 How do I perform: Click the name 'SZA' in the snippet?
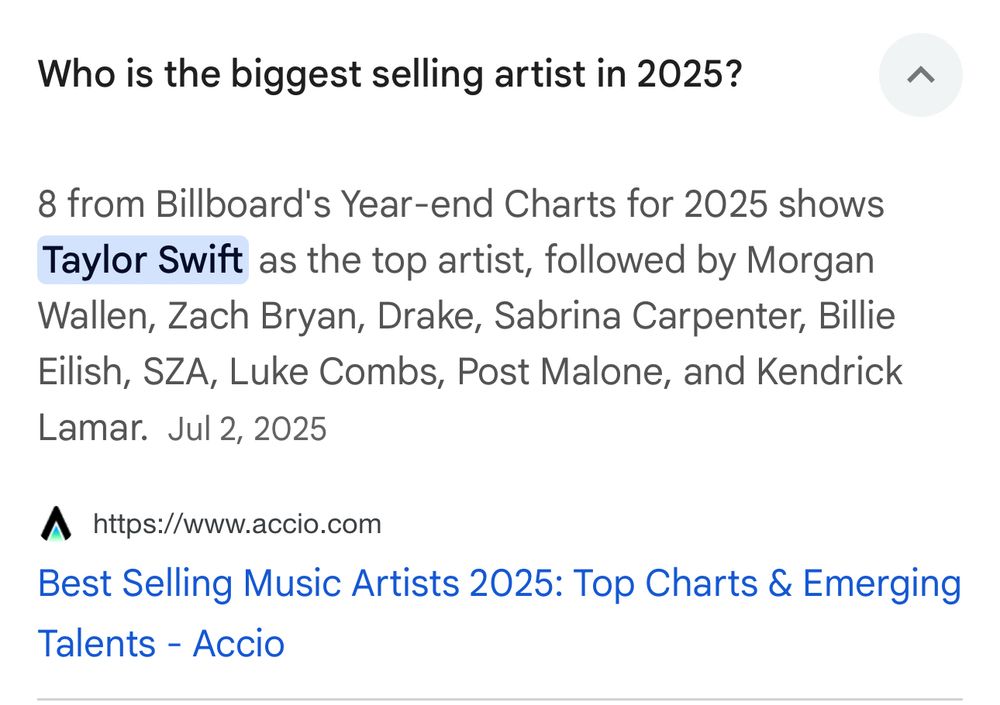[x=176, y=372]
